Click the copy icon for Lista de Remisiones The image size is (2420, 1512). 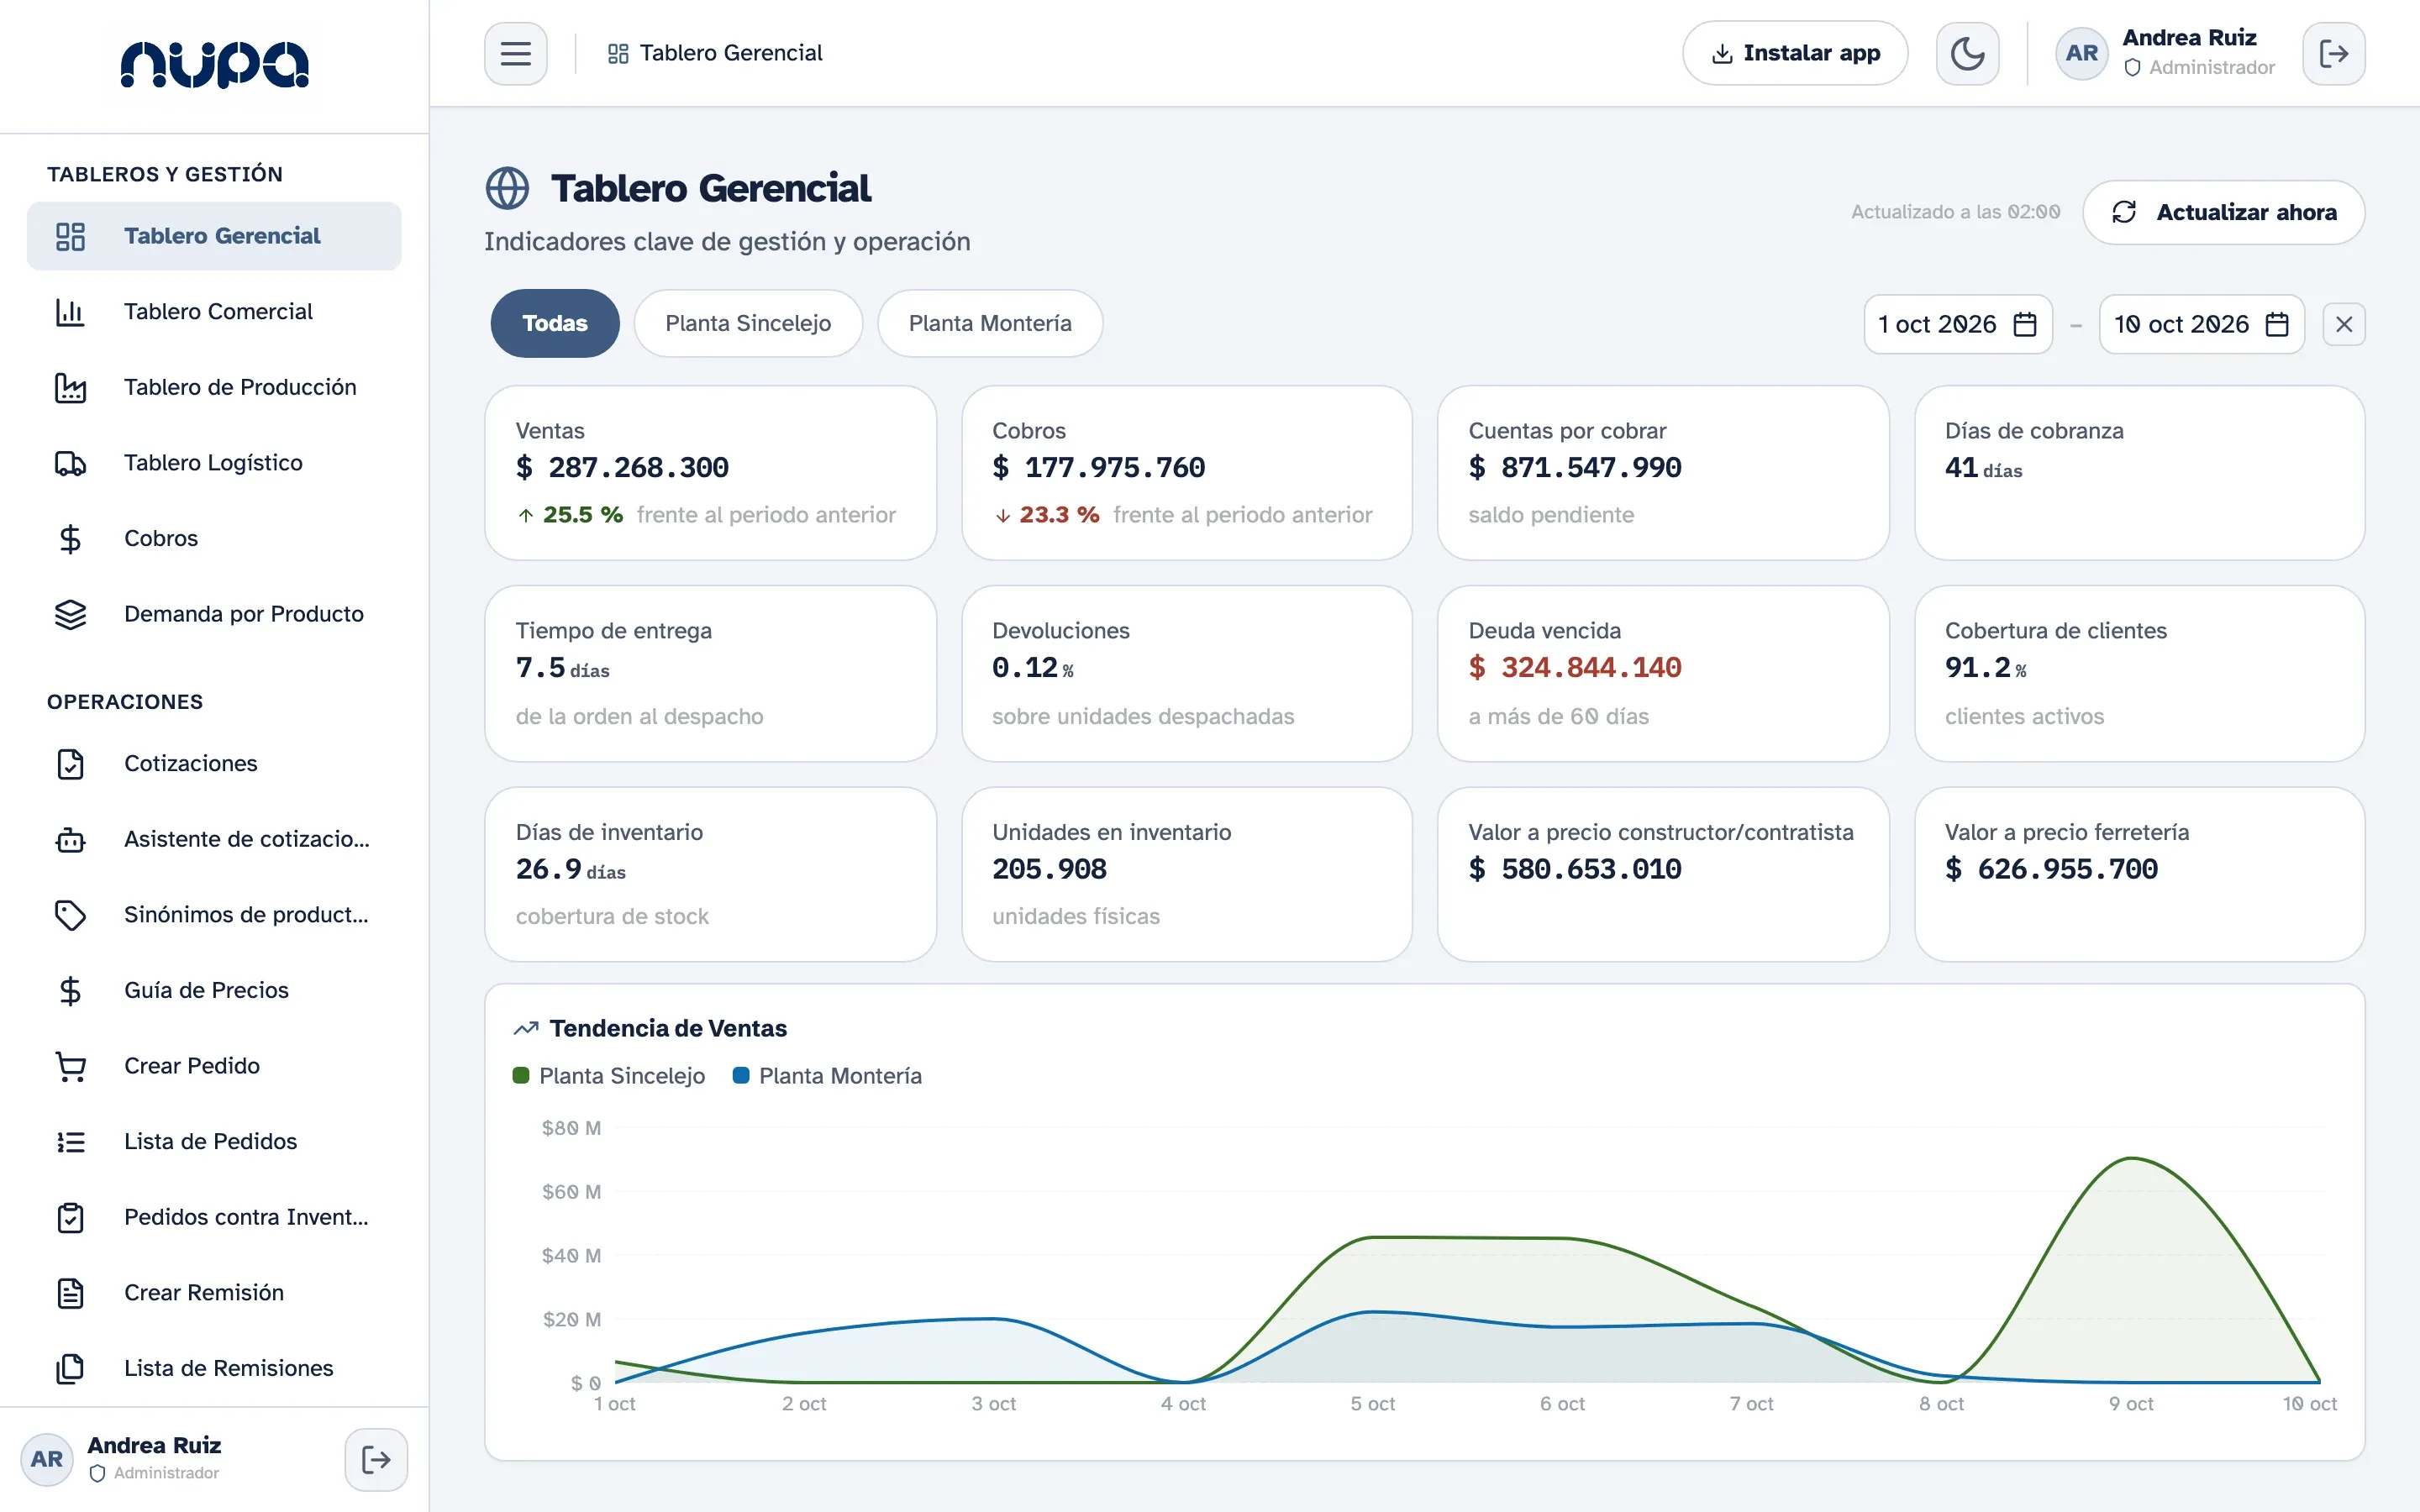(x=70, y=1368)
